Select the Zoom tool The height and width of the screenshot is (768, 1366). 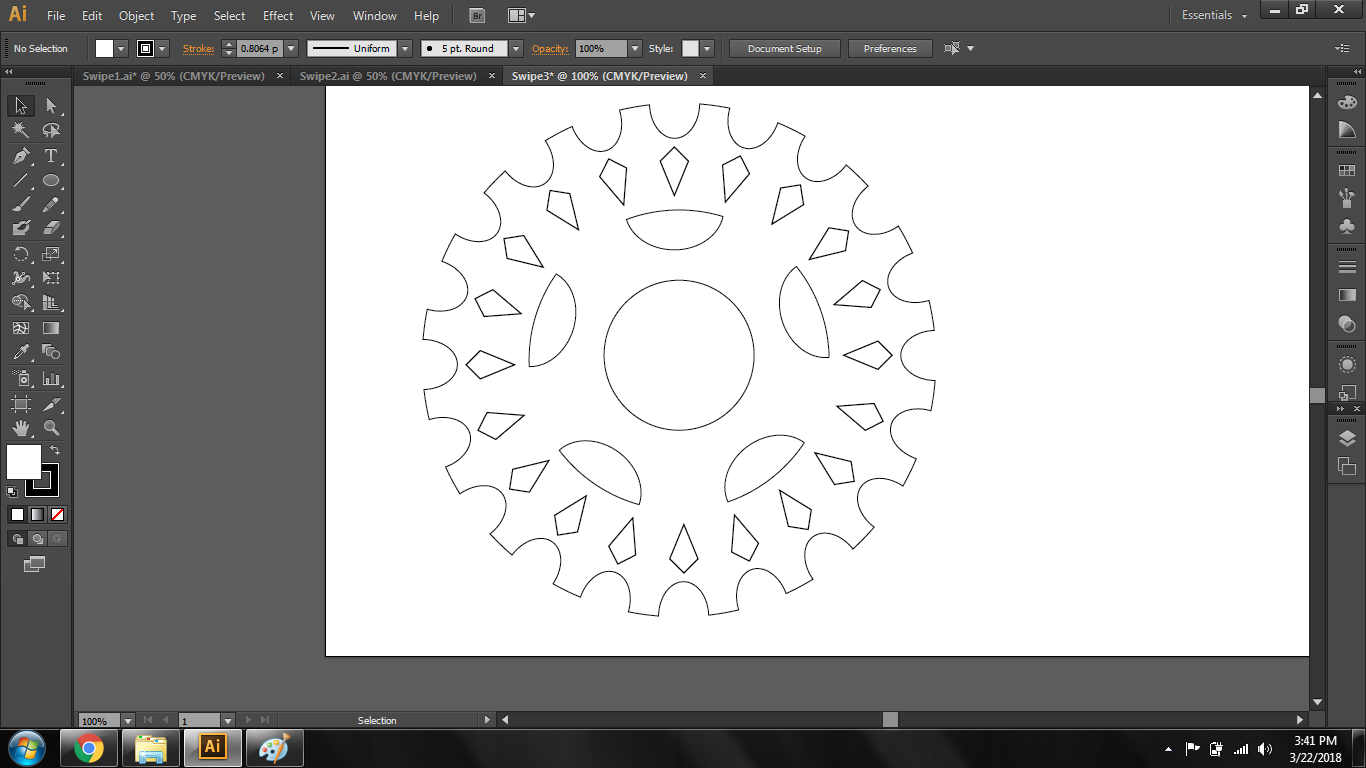click(51, 428)
